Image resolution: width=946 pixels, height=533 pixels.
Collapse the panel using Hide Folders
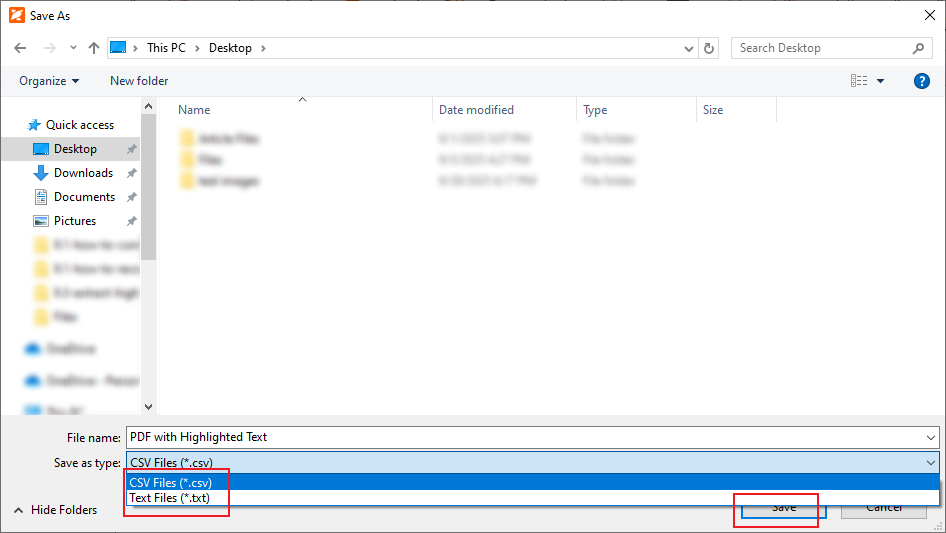[x=55, y=510]
